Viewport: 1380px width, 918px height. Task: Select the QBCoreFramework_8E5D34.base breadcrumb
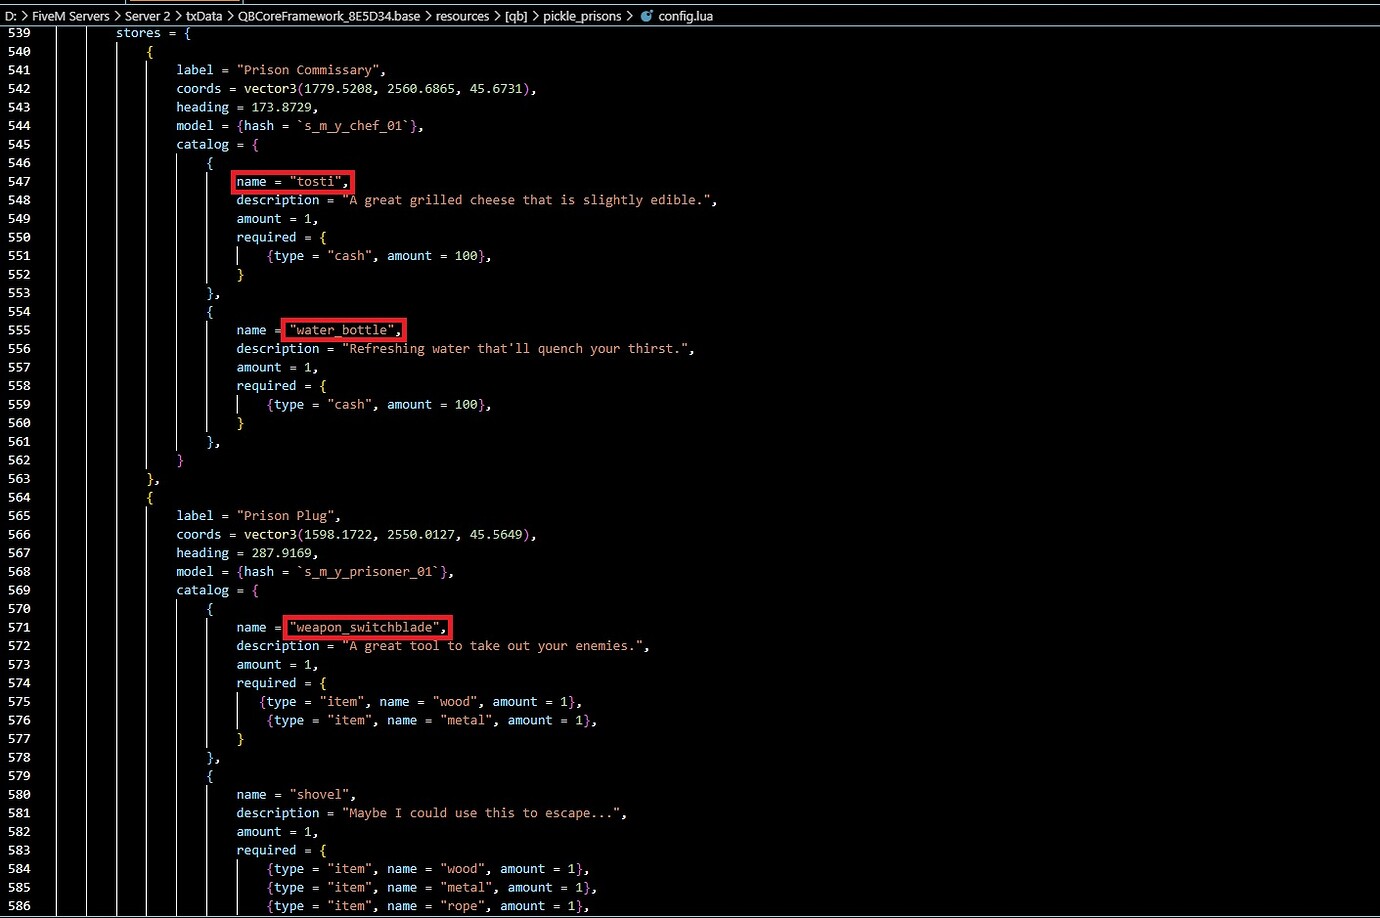coord(329,16)
